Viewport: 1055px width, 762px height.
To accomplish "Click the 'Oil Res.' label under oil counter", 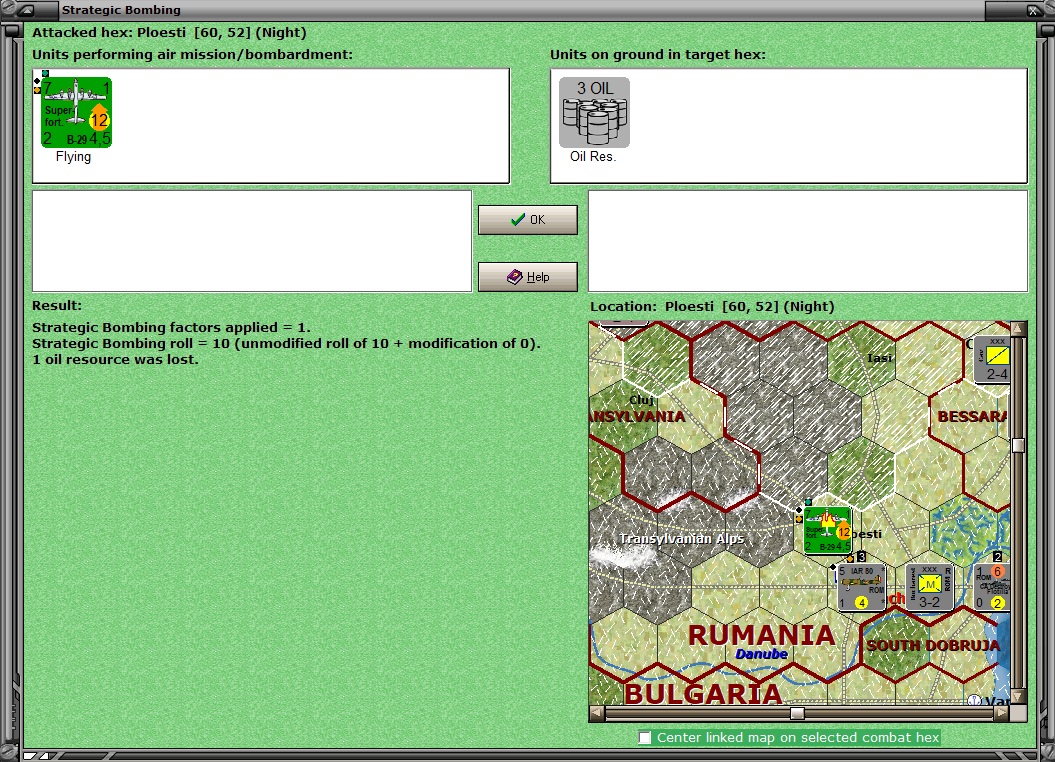I will (x=593, y=157).
